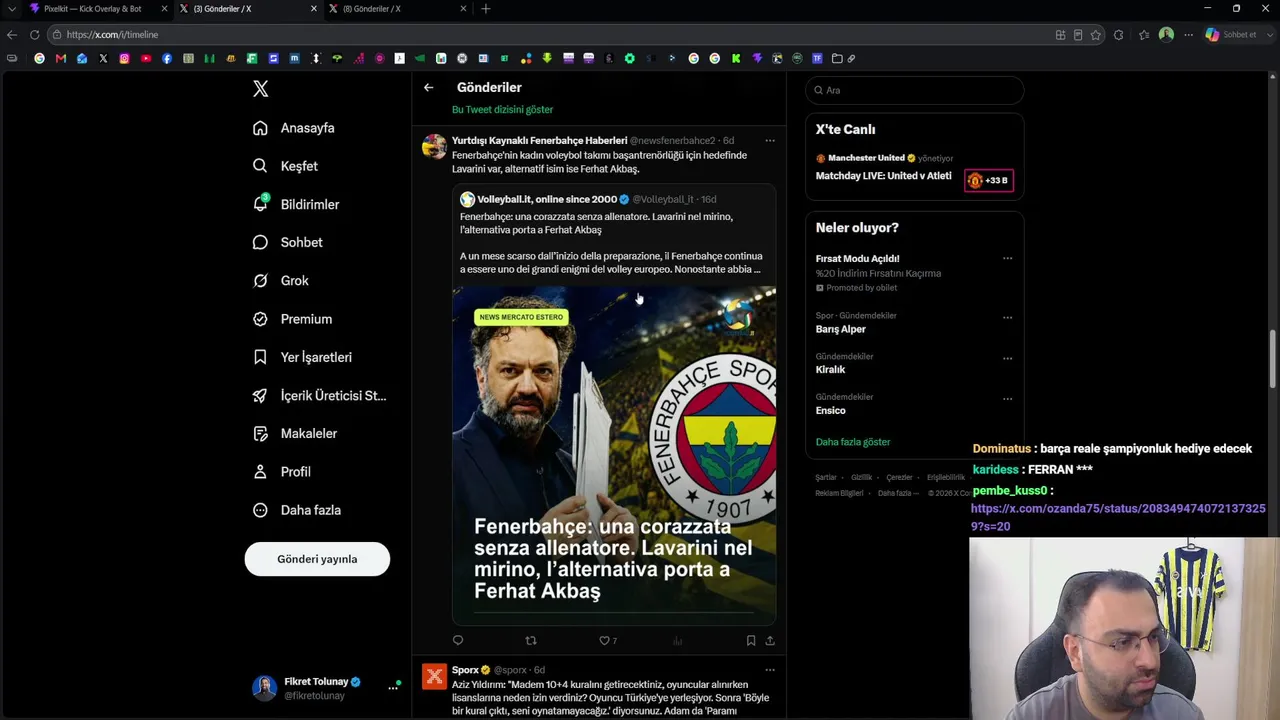Open the browser profile avatar

click(1166, 35)
